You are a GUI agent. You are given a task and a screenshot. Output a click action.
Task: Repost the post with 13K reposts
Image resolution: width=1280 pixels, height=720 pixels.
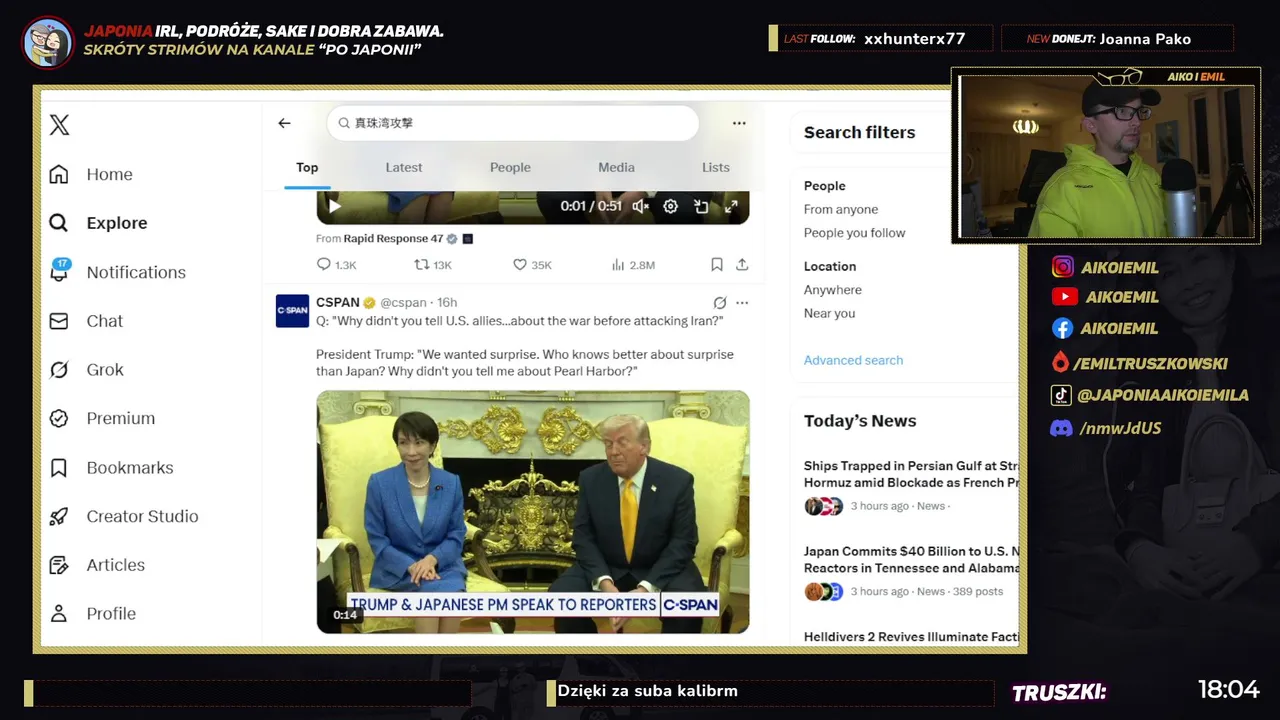coord(433,265)
